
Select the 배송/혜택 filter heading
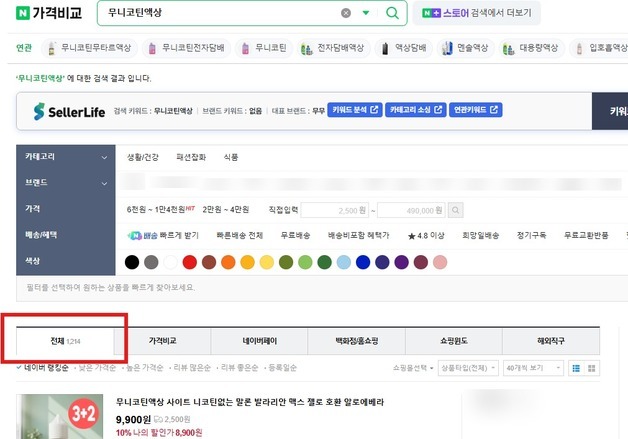[41, 235]
